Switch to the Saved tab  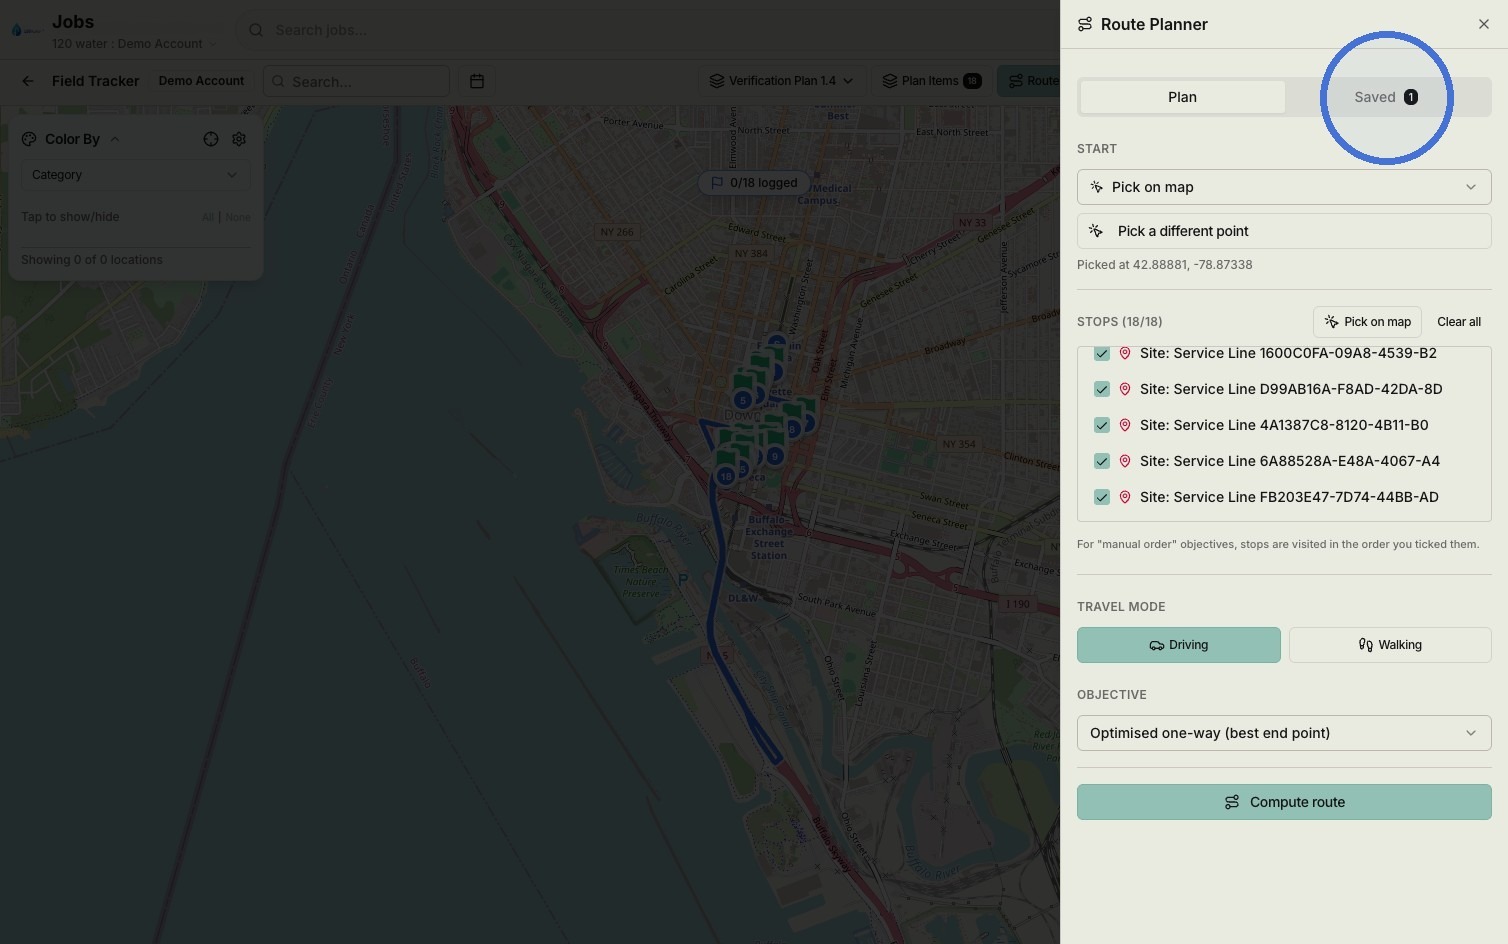[x=1386, y=97]
